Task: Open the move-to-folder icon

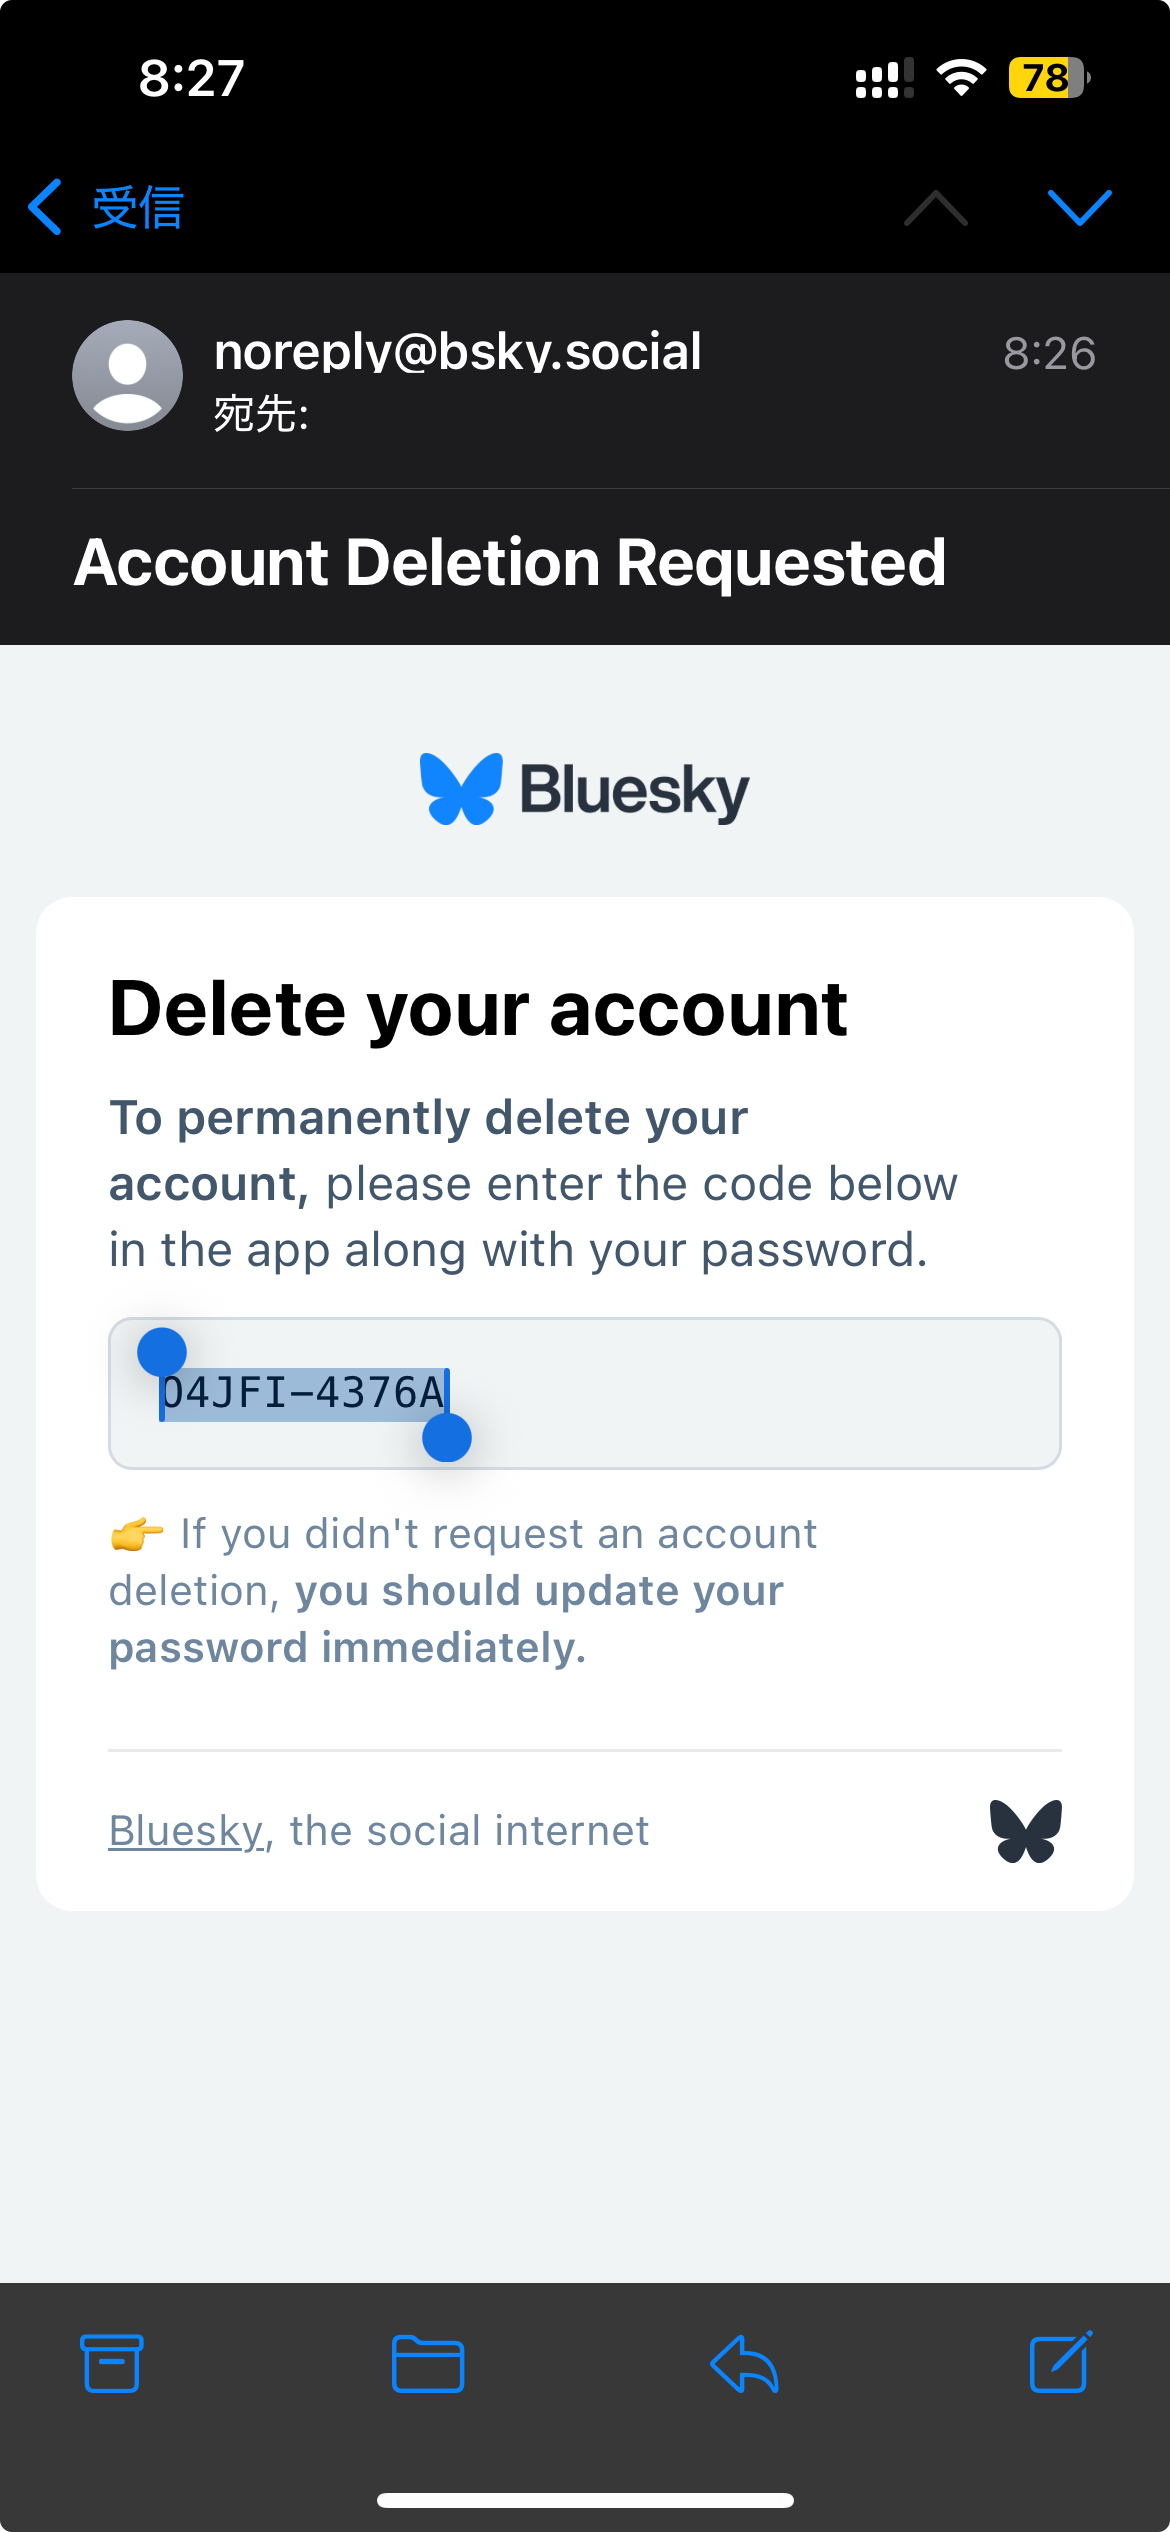Action: point(428,2364)
